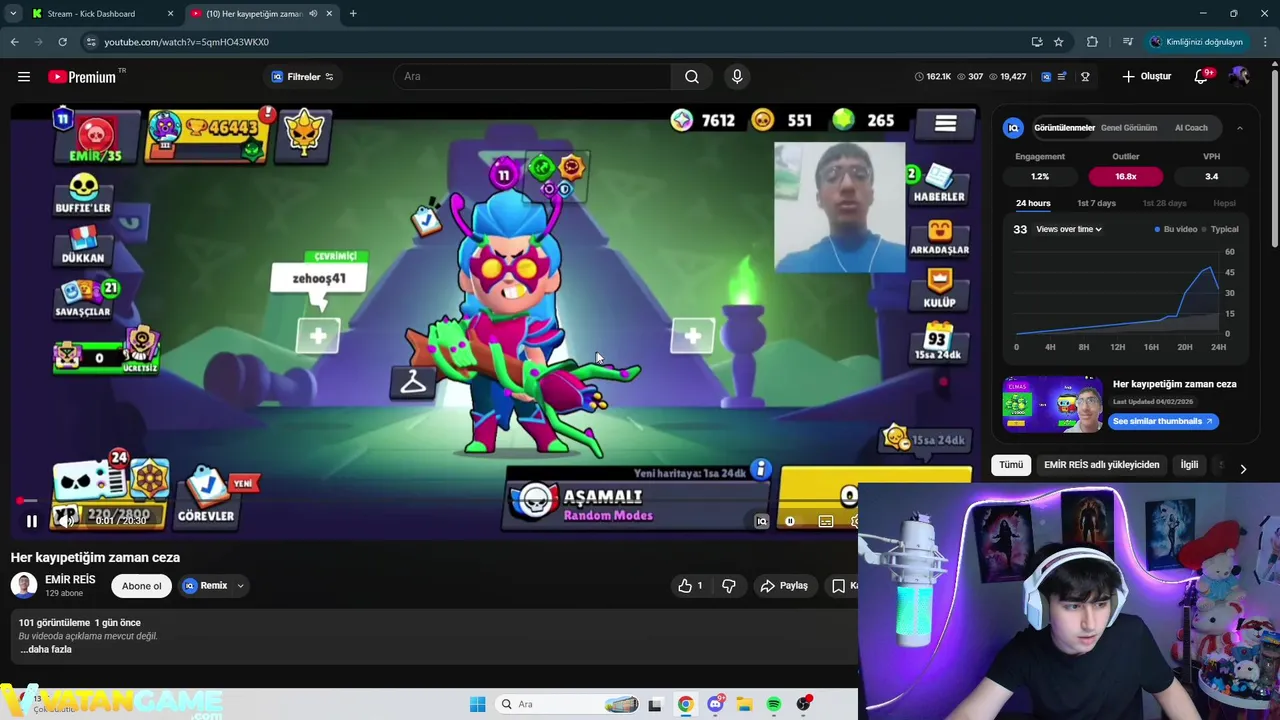Go back with browser back arrow
The image size is (1280, 720).
pyautogui.click(x=14, y=42)
